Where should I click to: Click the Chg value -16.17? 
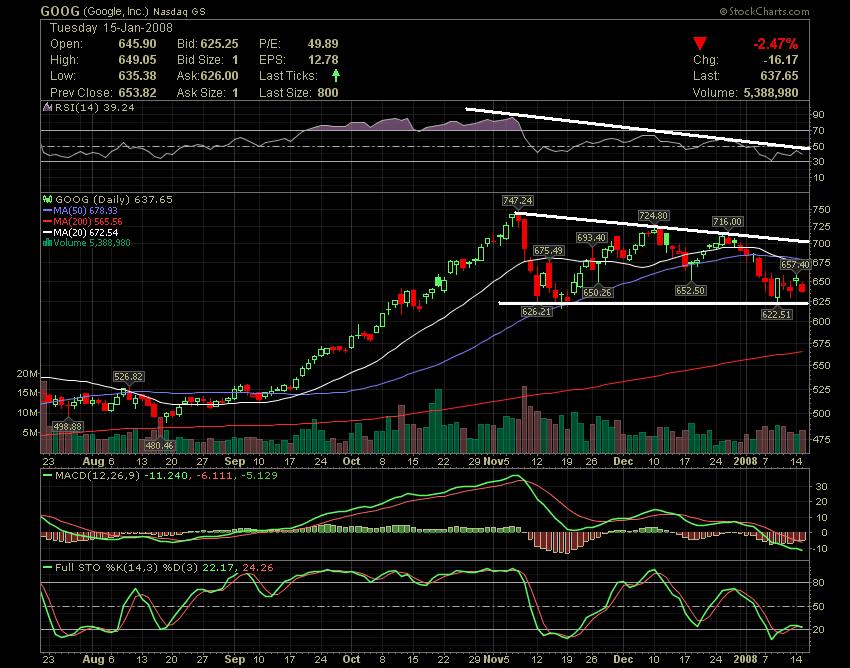pos(780,60)
